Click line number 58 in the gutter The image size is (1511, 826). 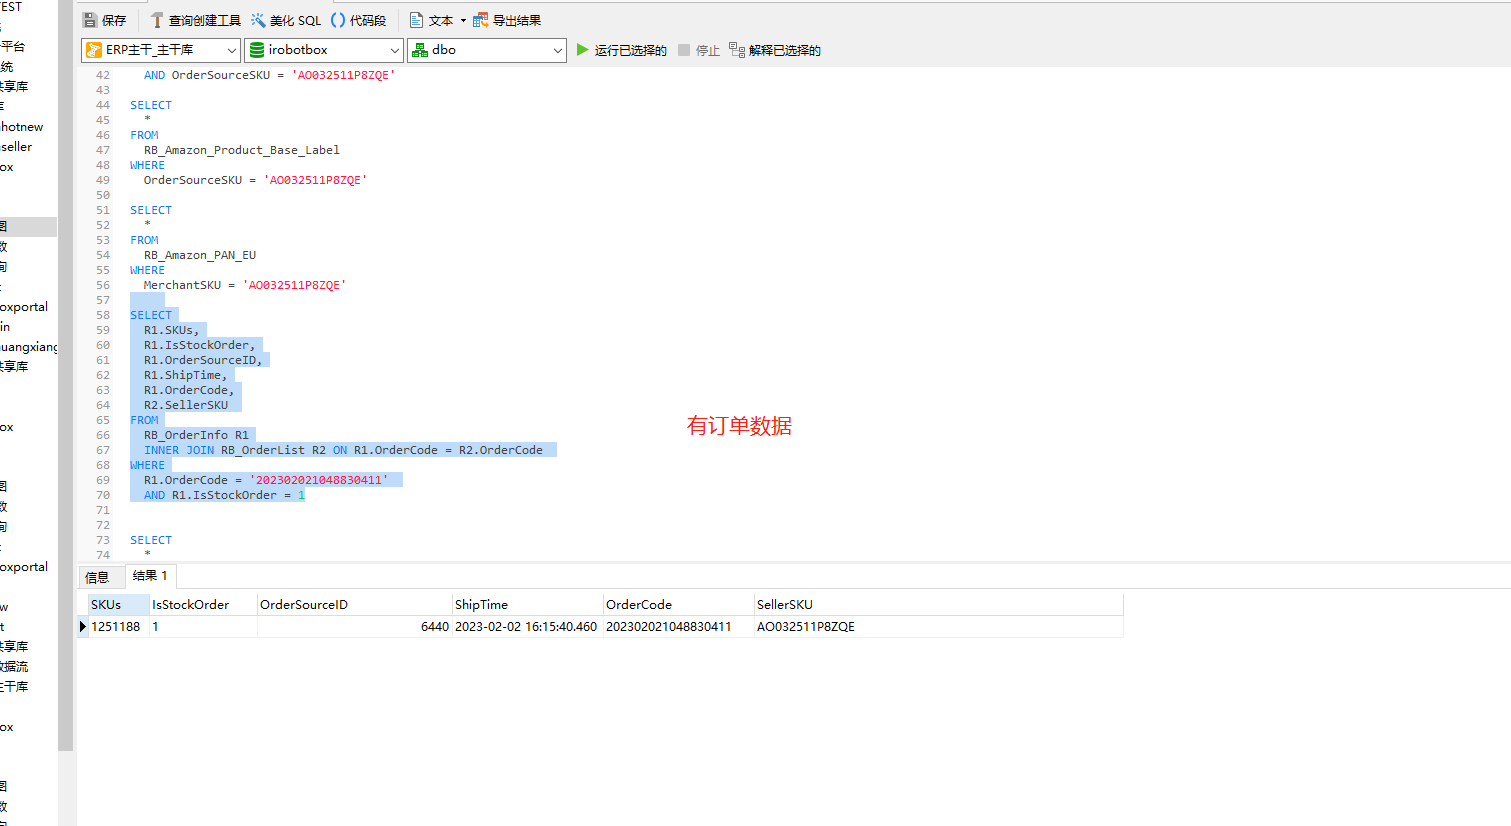pos(103,315)
